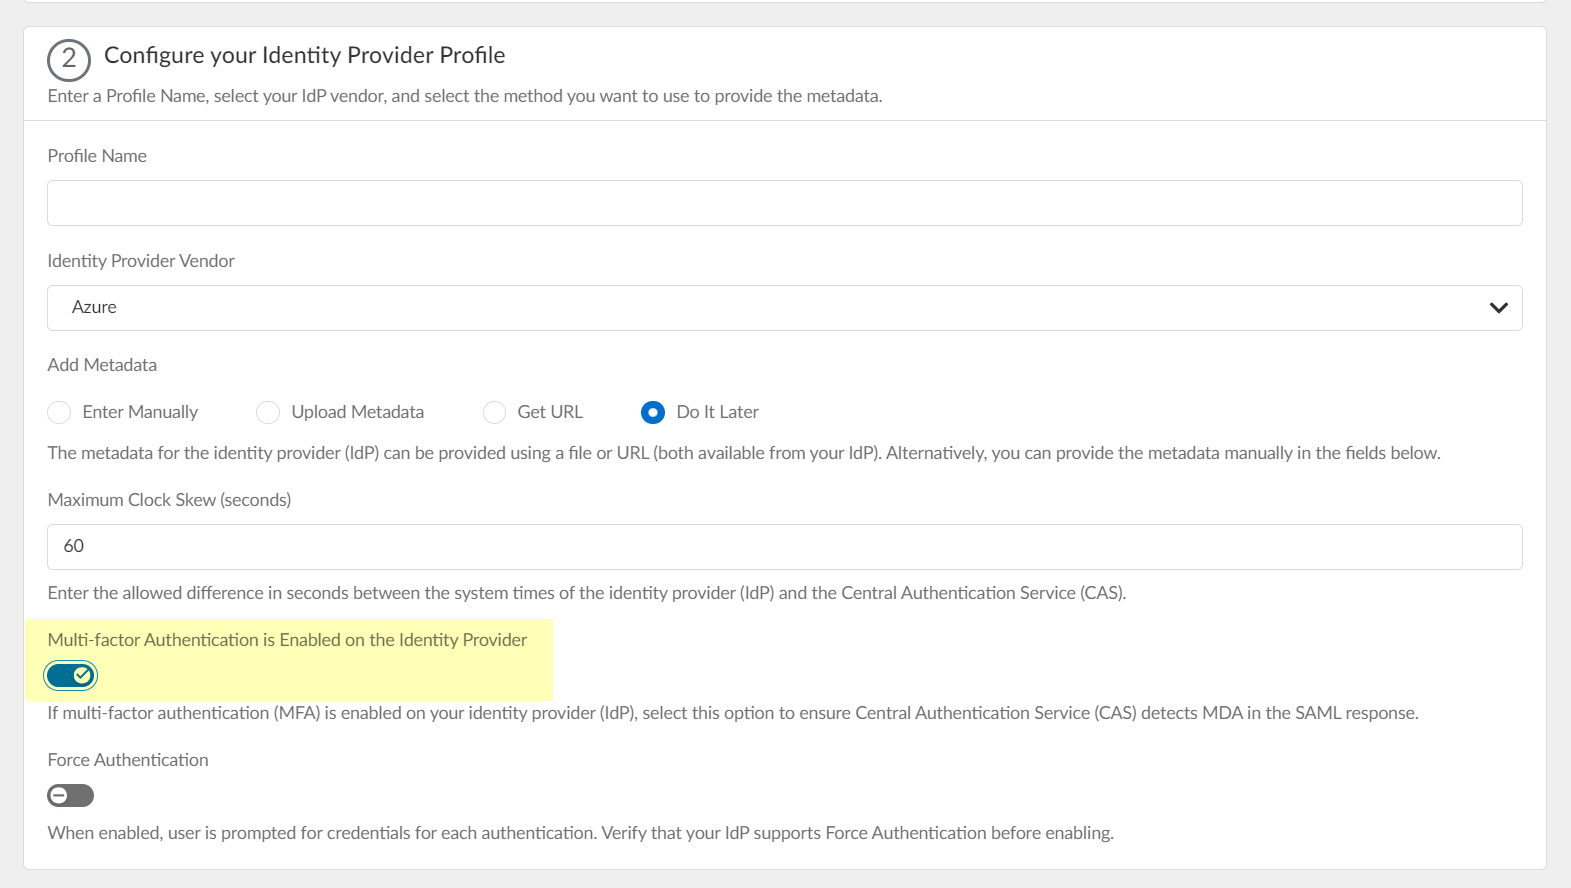1571x888 pixels.
Task: Select the Do It Later radio button
Action: coord(653,412)
